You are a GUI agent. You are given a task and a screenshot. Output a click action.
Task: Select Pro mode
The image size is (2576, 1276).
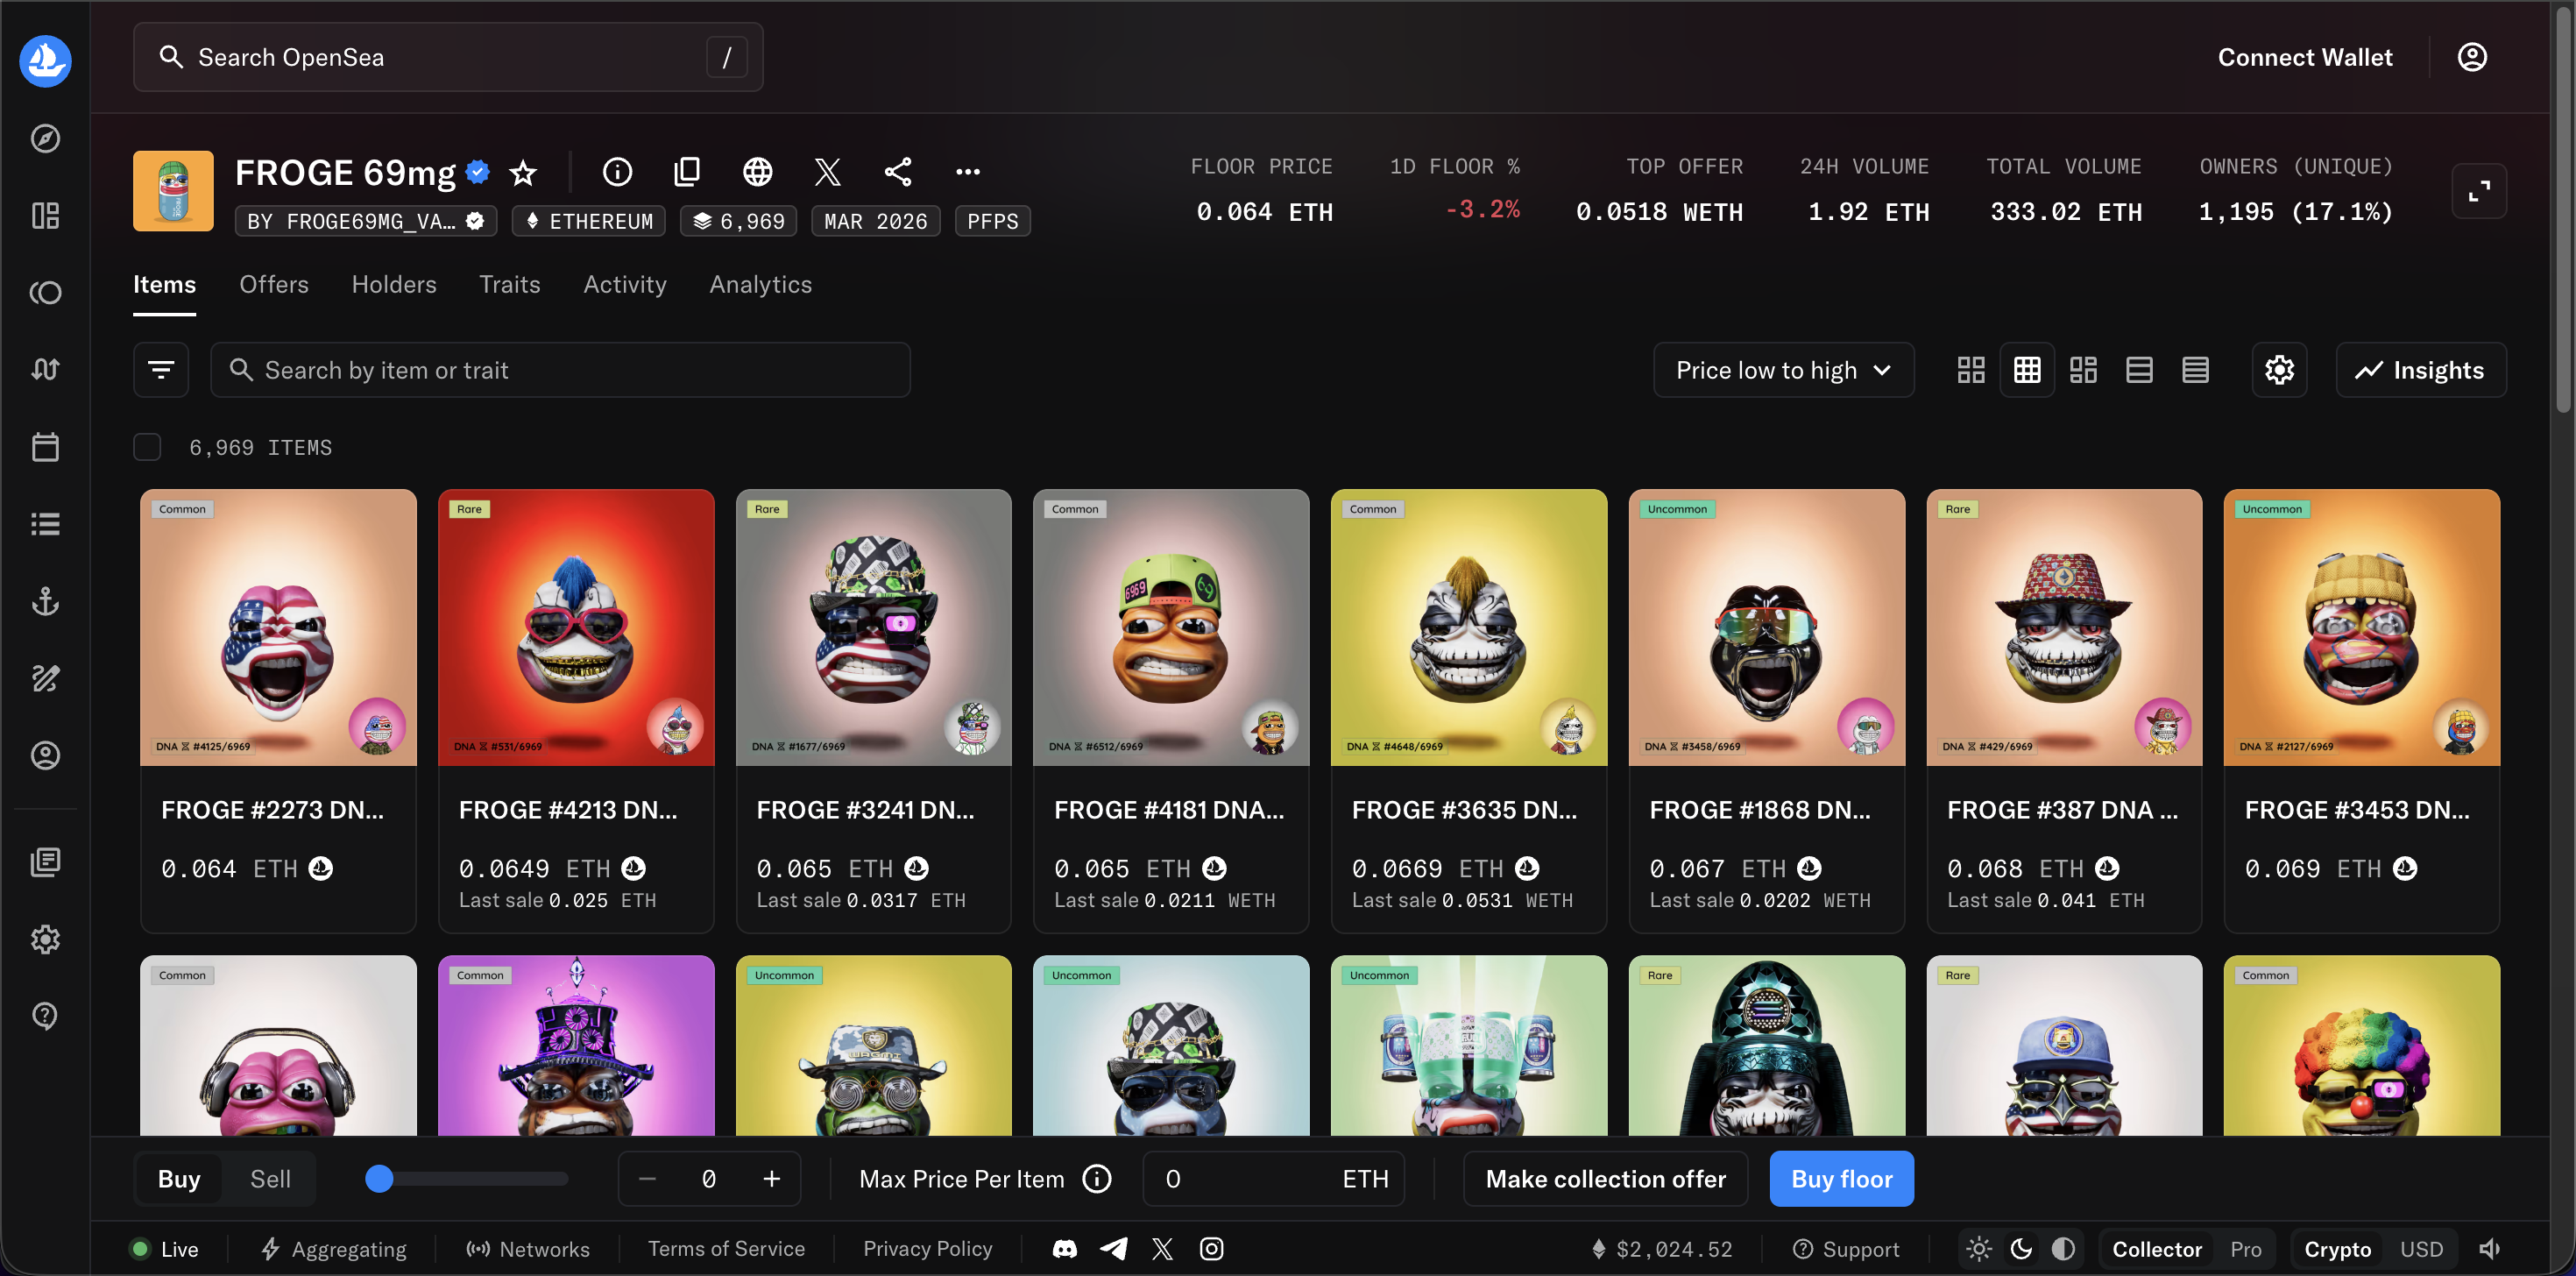[2245, 1249]
